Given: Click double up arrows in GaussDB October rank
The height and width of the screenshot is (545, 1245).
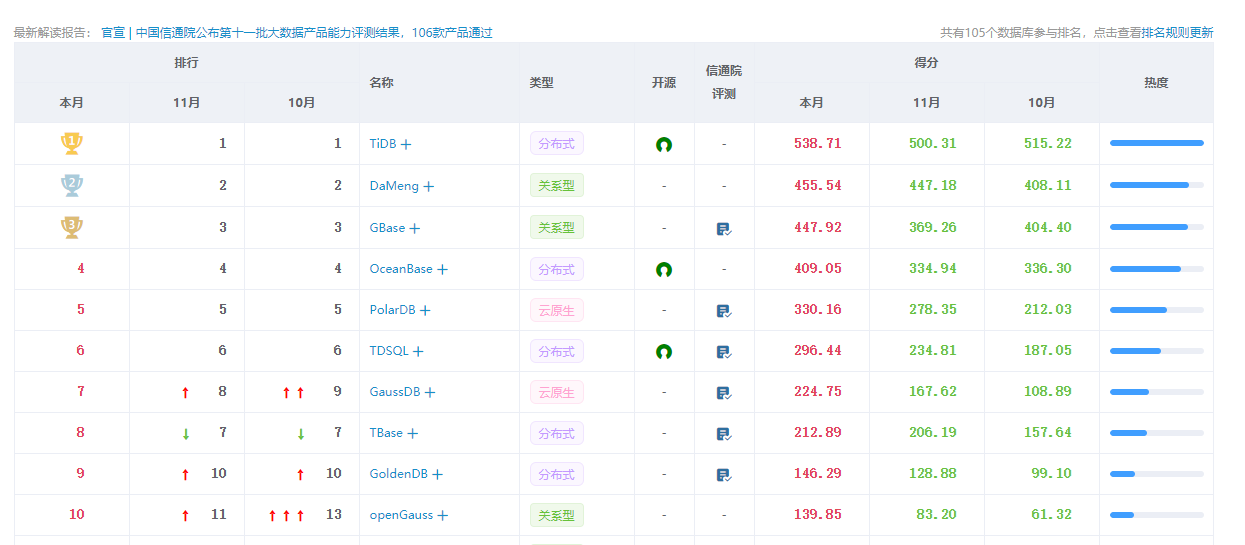Looking at the screenshot, I should point(293,393).
